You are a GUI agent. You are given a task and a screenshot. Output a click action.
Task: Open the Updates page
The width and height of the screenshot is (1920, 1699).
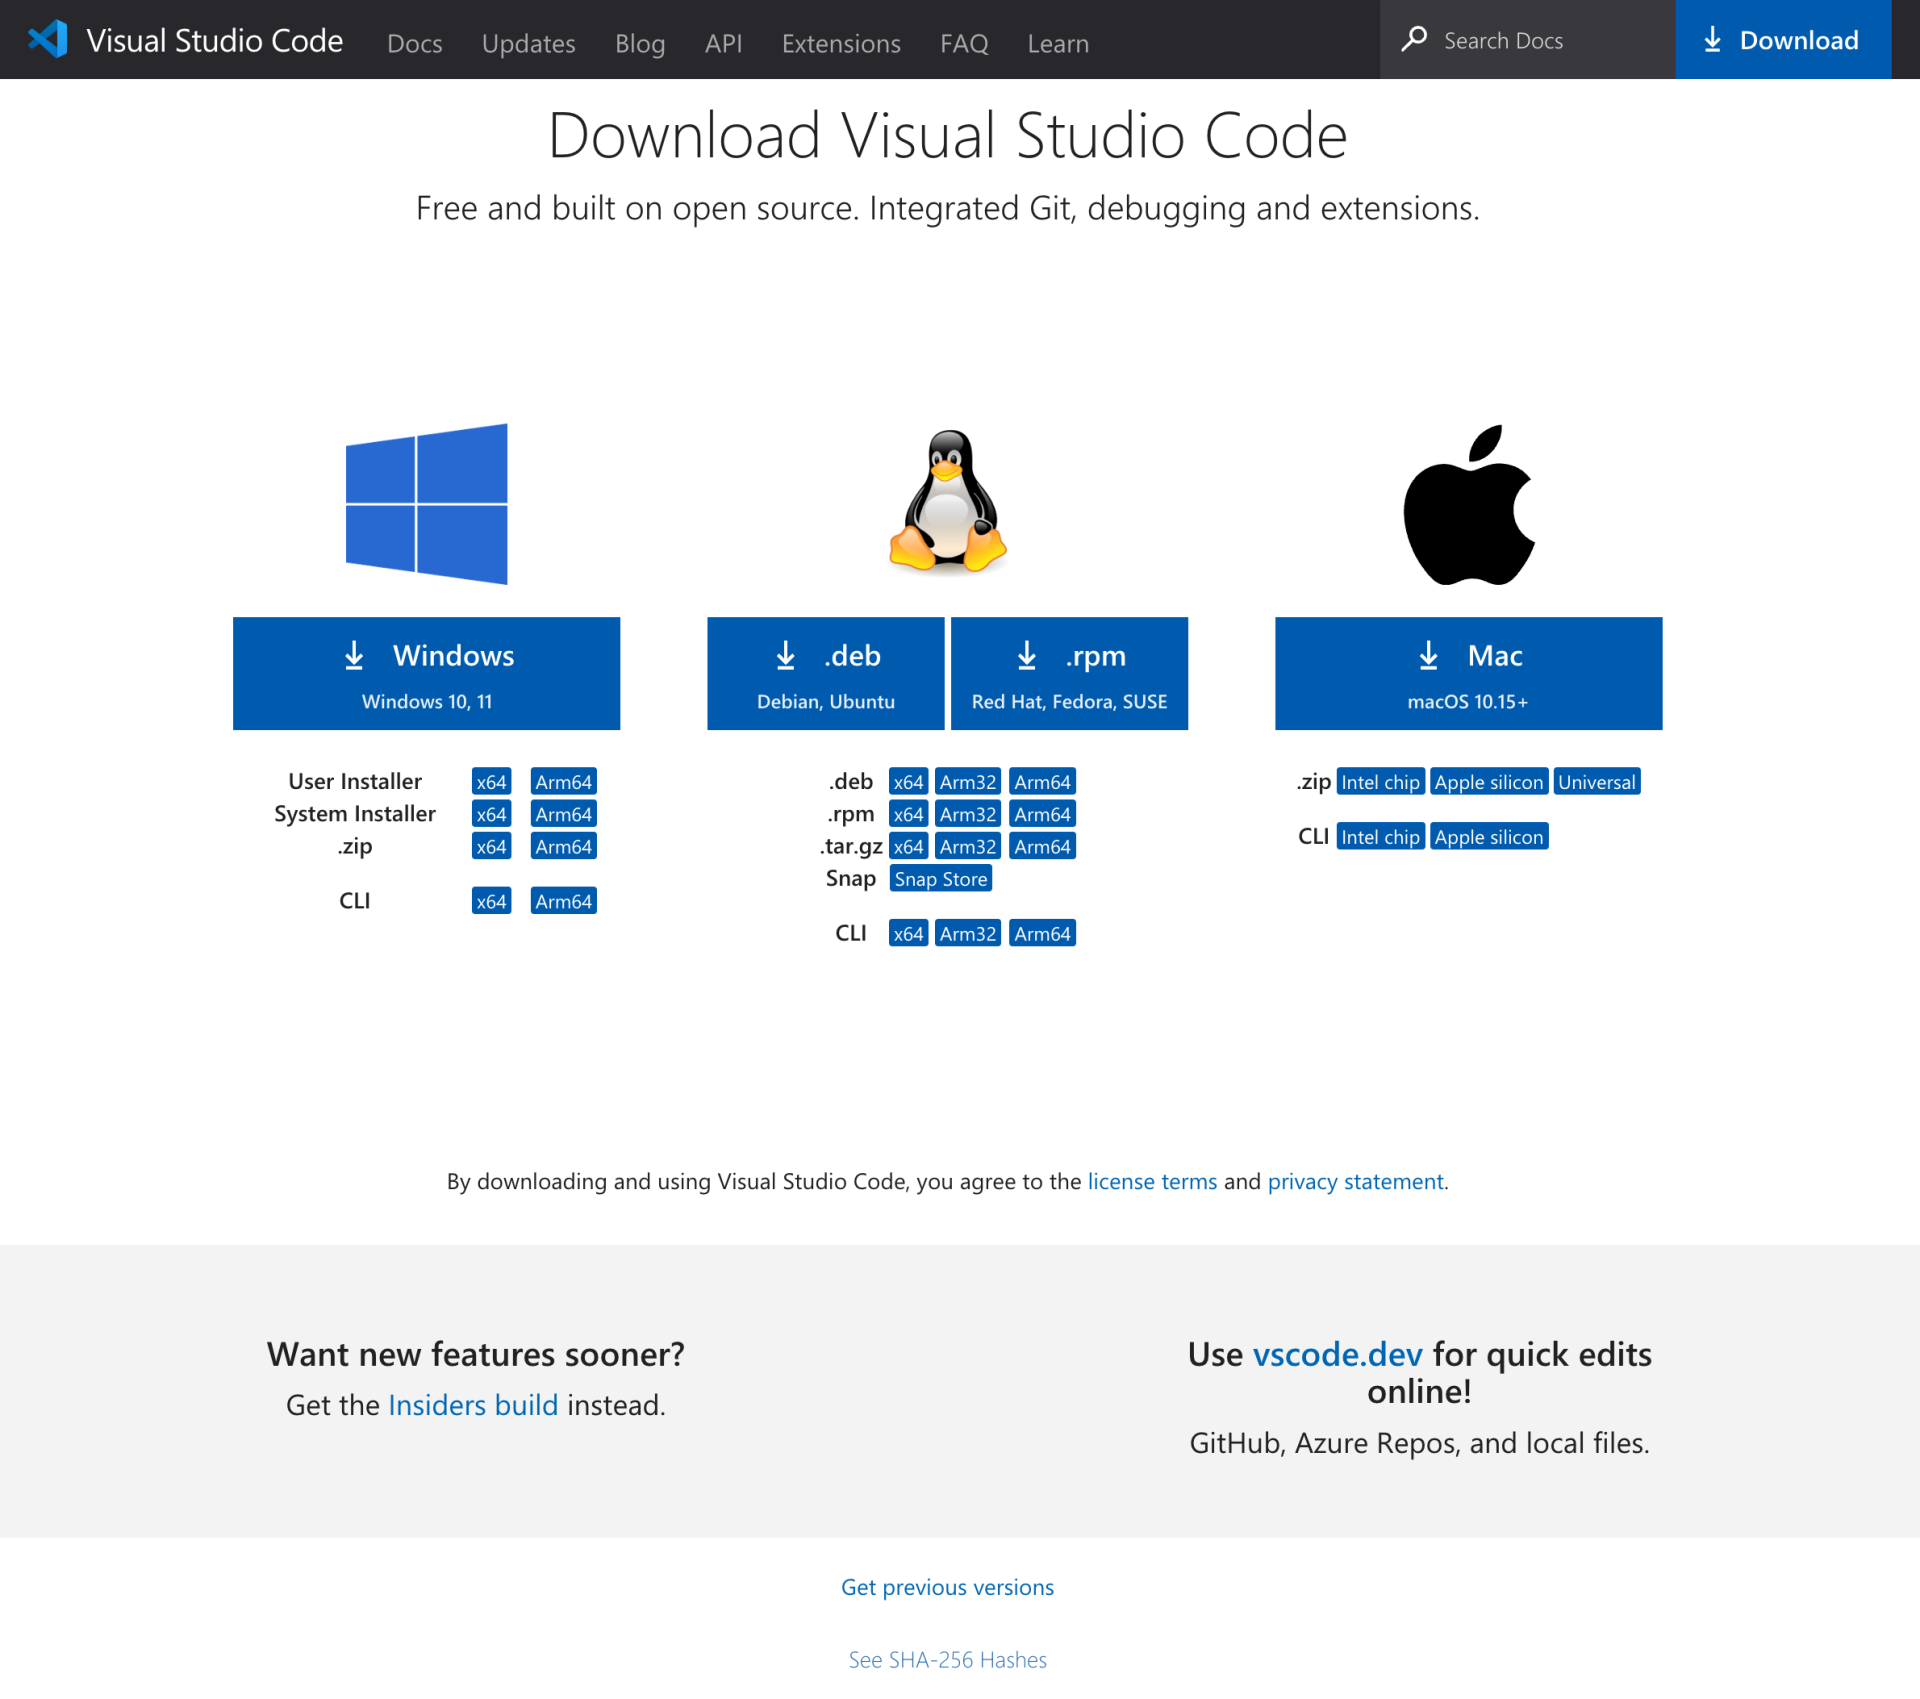(528, 43)
